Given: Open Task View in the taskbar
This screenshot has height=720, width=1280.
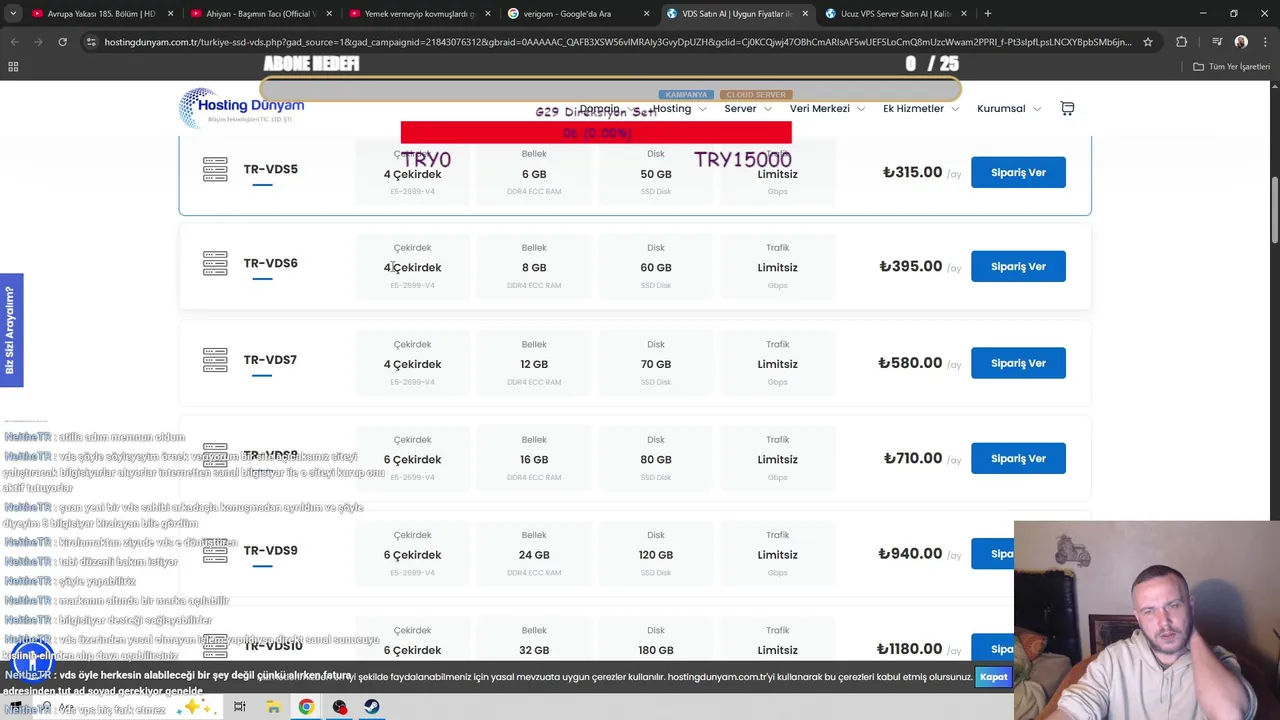Looking at the screenshot, I should point(239,707).
